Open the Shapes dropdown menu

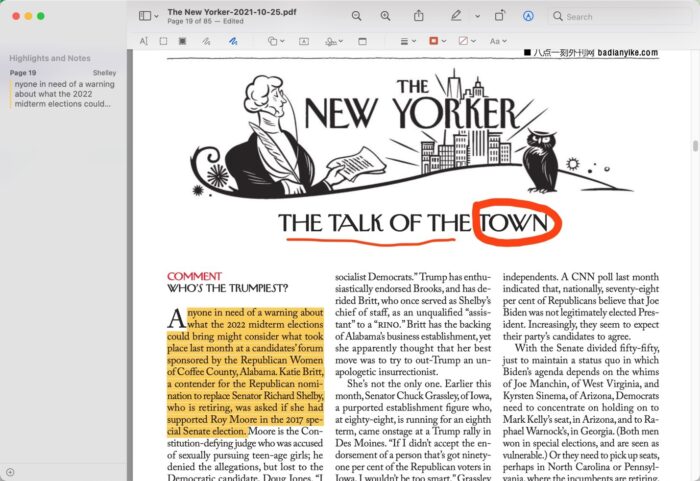tap(275, 42)
